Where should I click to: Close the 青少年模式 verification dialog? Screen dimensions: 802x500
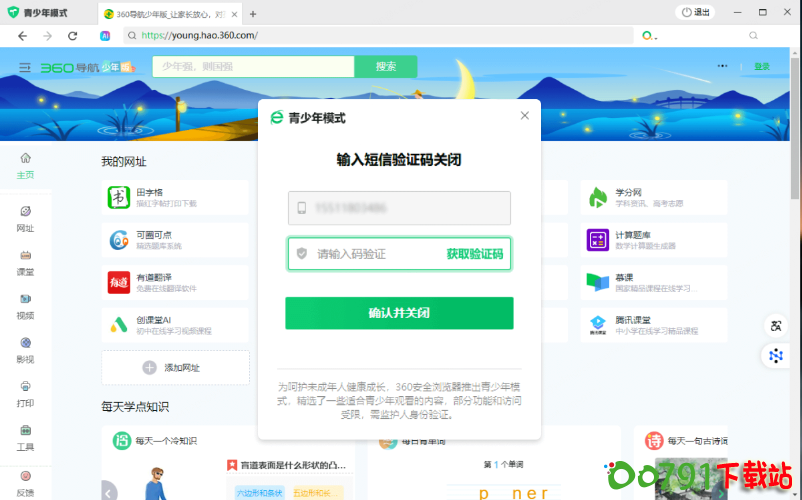[x=525, y=116]
